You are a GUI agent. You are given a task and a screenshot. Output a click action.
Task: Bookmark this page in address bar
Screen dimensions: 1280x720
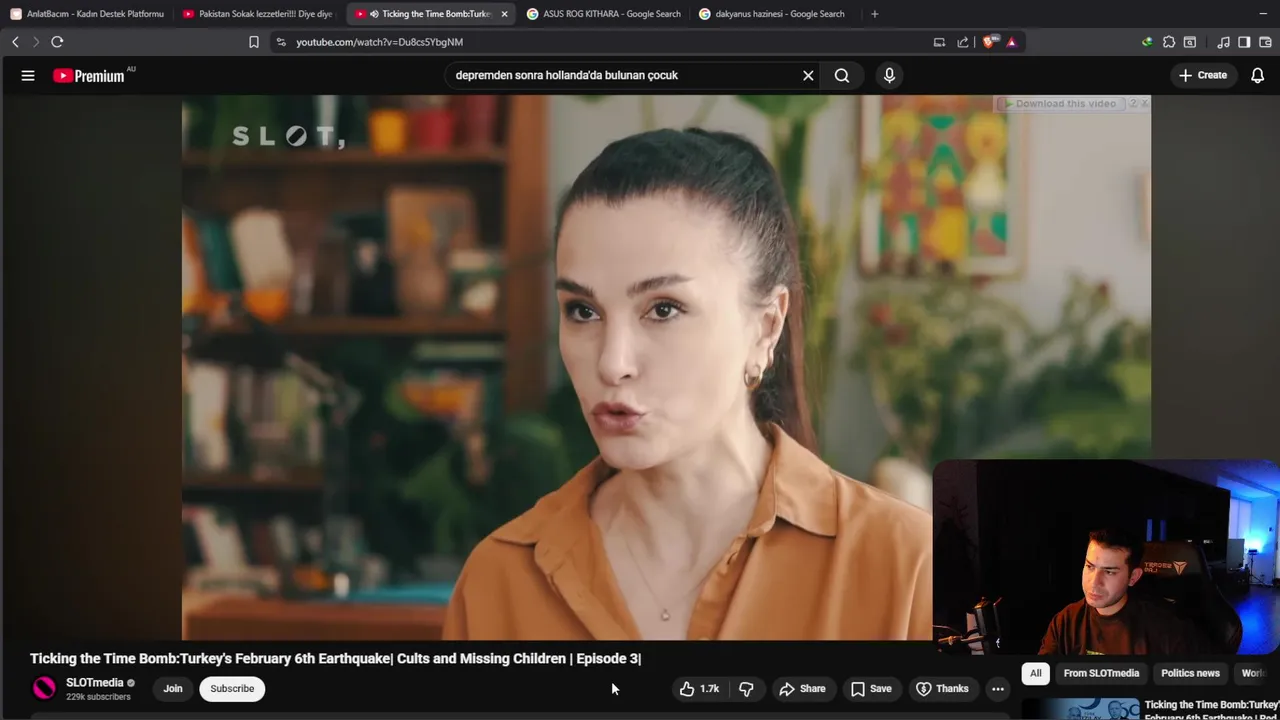[x=254, y=42]
